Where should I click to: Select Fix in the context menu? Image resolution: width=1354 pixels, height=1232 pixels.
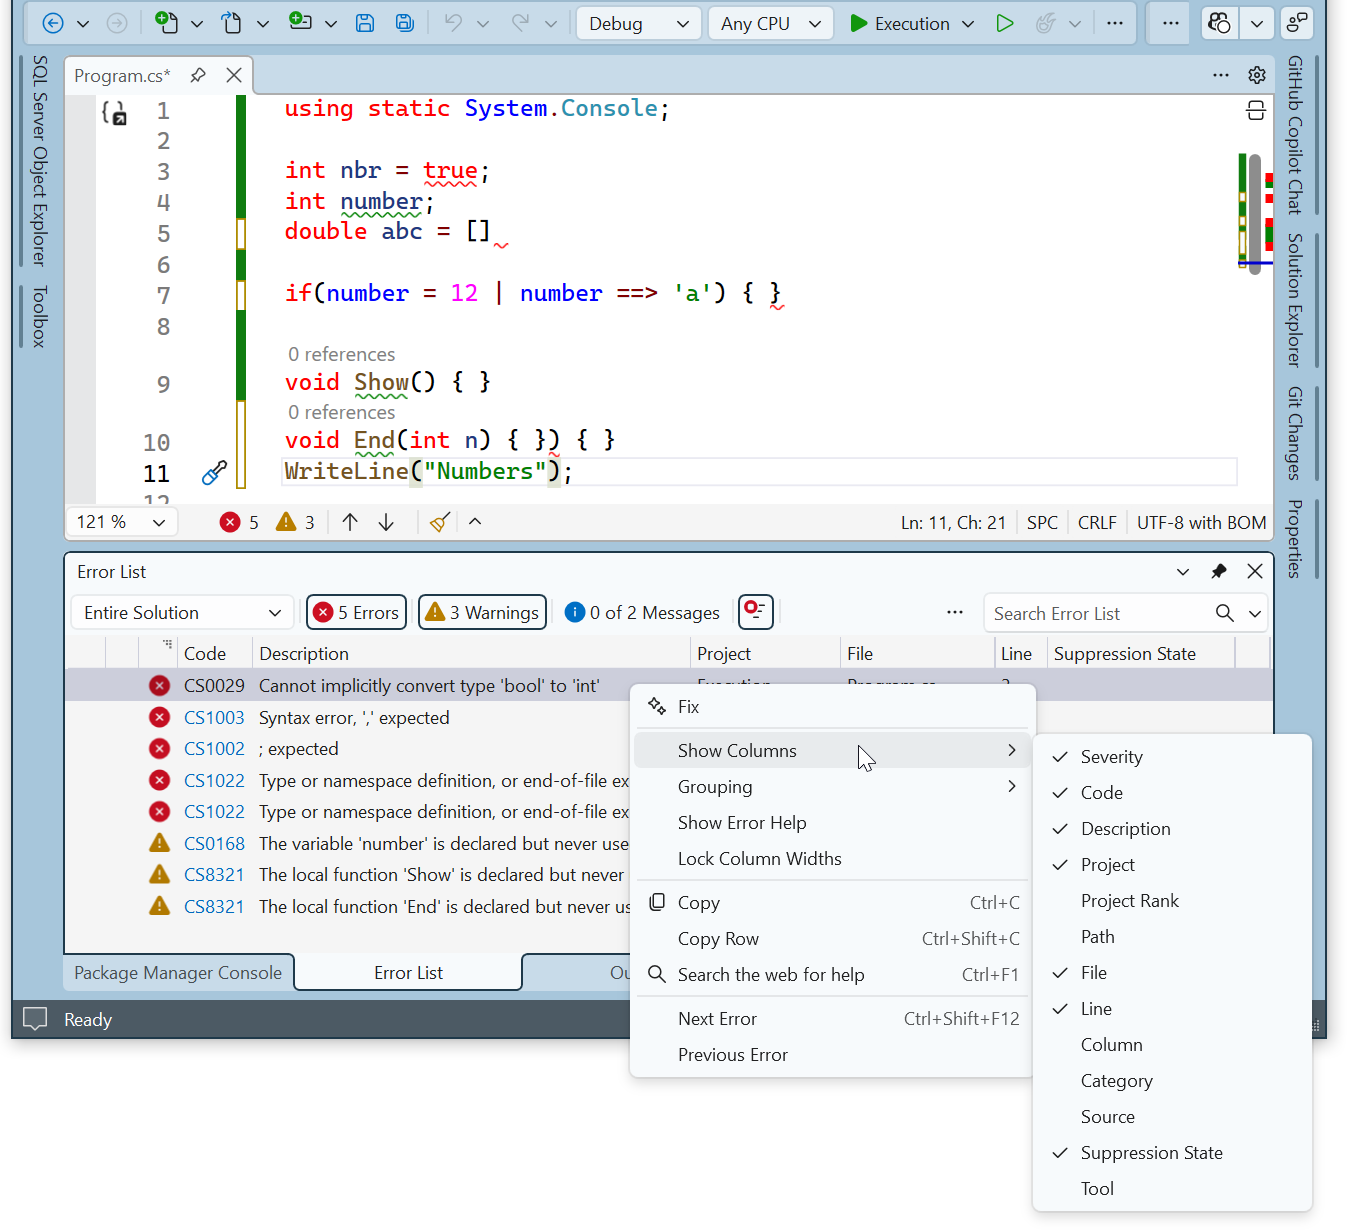(x=832, y=707)
